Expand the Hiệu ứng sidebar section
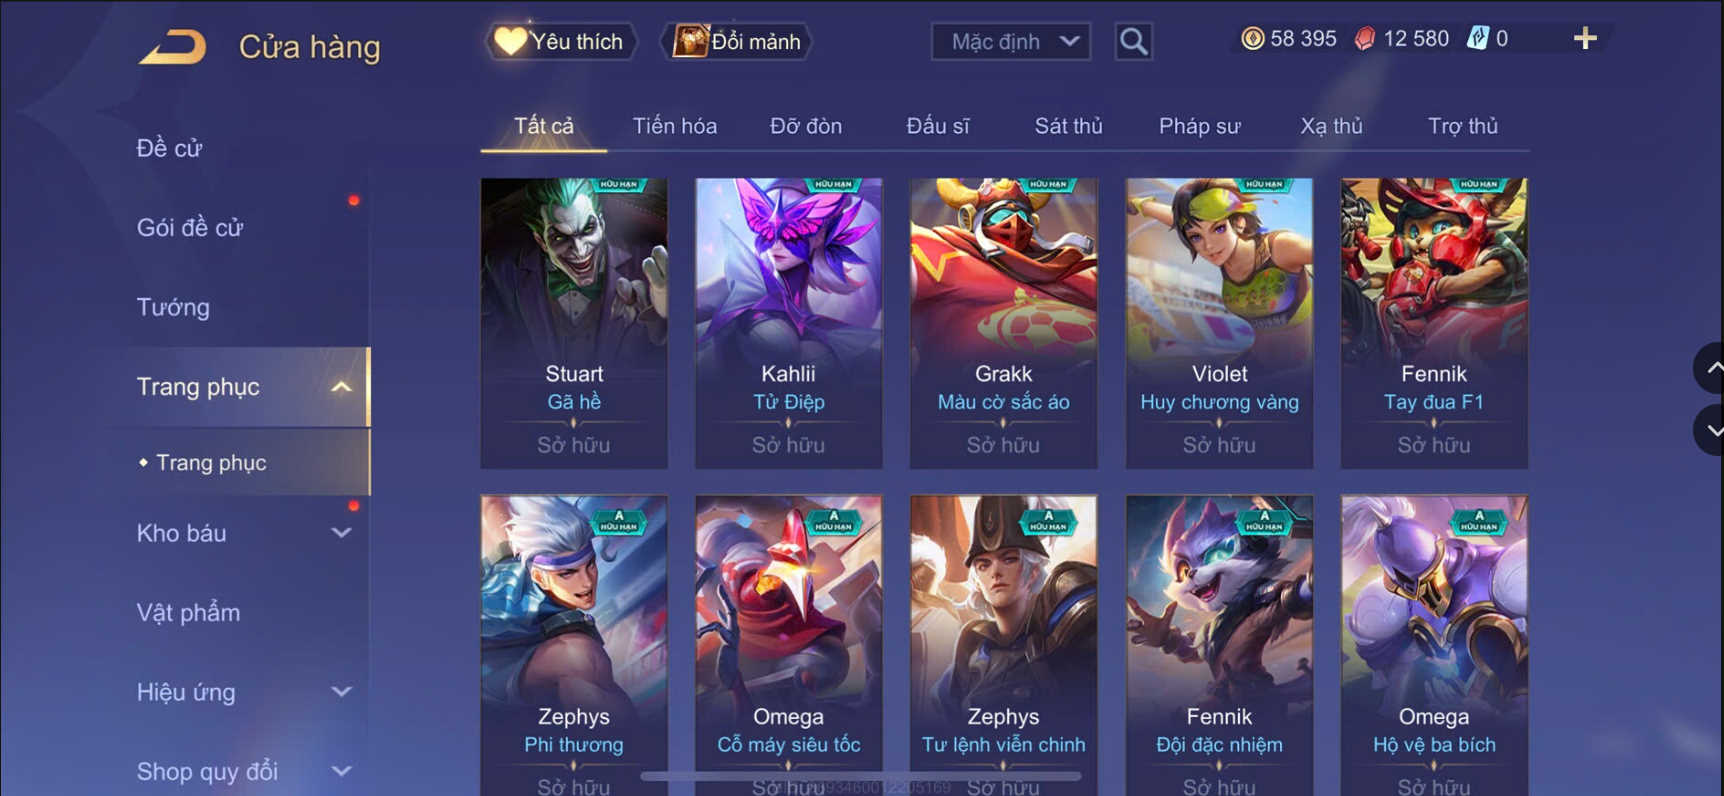Viewport: 1724px width, 796px height. click(x=341, y=692)
